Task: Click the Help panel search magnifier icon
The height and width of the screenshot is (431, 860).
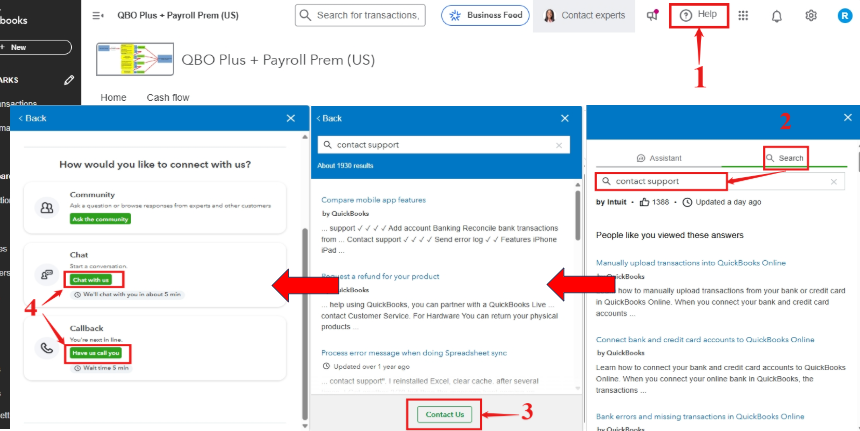Action: (606, 182)
